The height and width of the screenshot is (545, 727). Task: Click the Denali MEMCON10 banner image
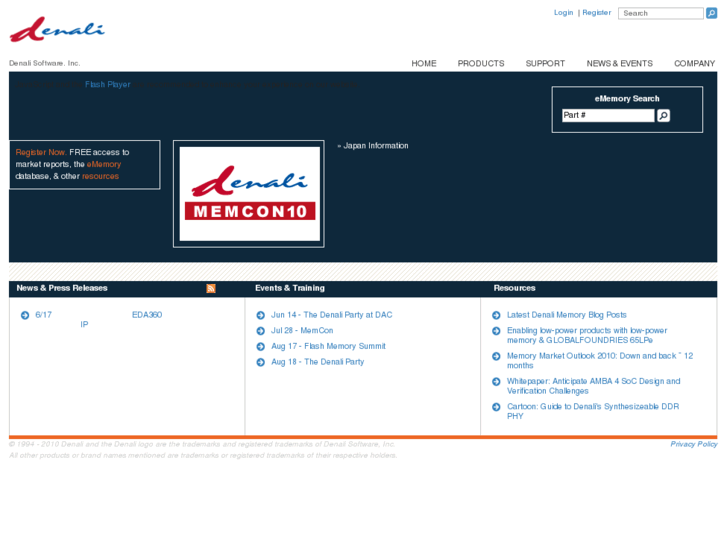coord(249,194)
